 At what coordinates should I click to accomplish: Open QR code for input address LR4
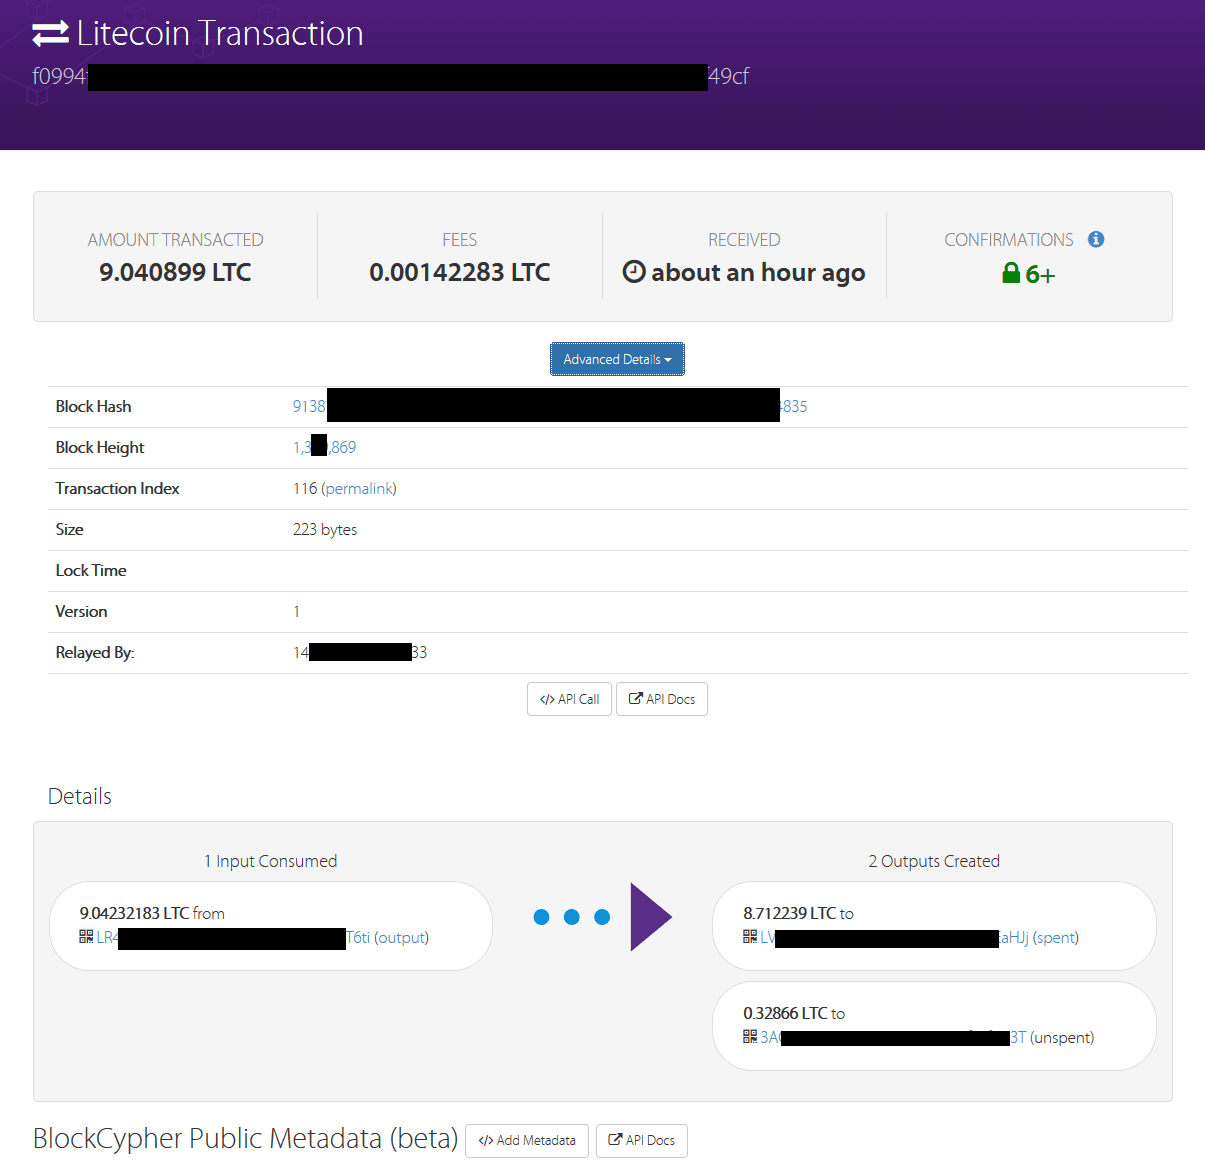click(86, 937)
